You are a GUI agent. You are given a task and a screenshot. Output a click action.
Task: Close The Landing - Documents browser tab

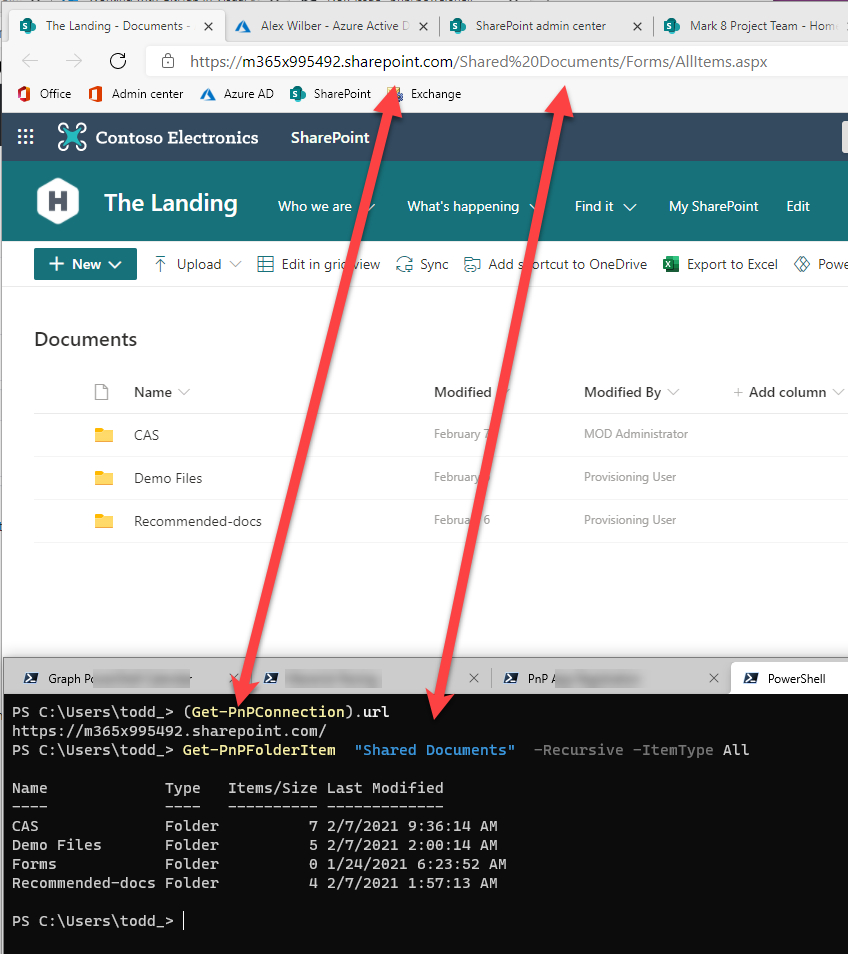(208, 26)
